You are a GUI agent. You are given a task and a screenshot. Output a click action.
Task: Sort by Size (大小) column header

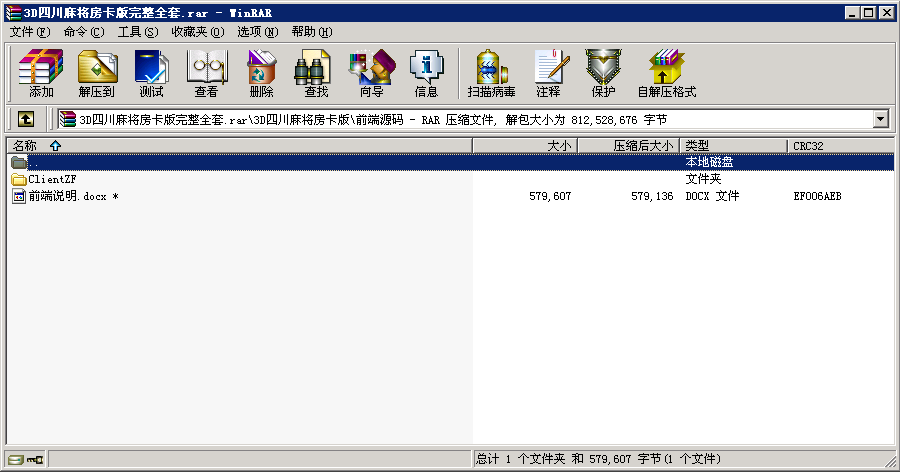(x=559, y=146)
